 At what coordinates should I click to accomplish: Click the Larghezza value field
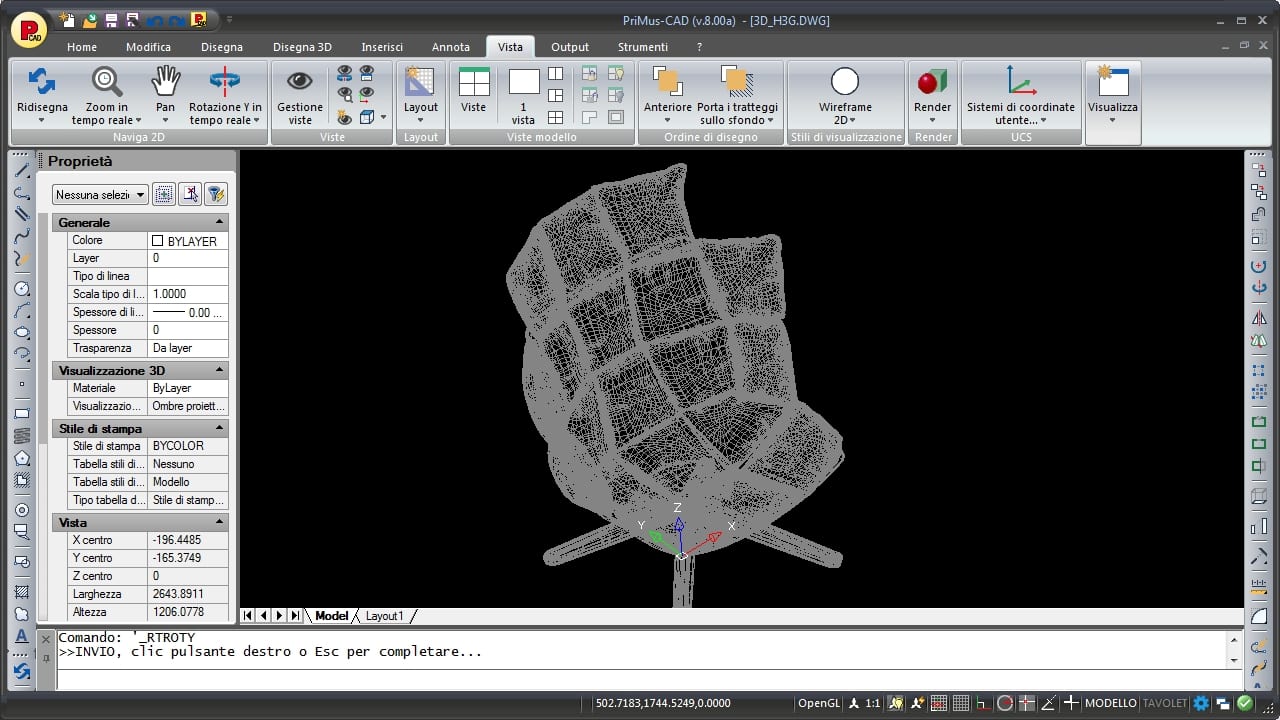[x=188, y=594]
